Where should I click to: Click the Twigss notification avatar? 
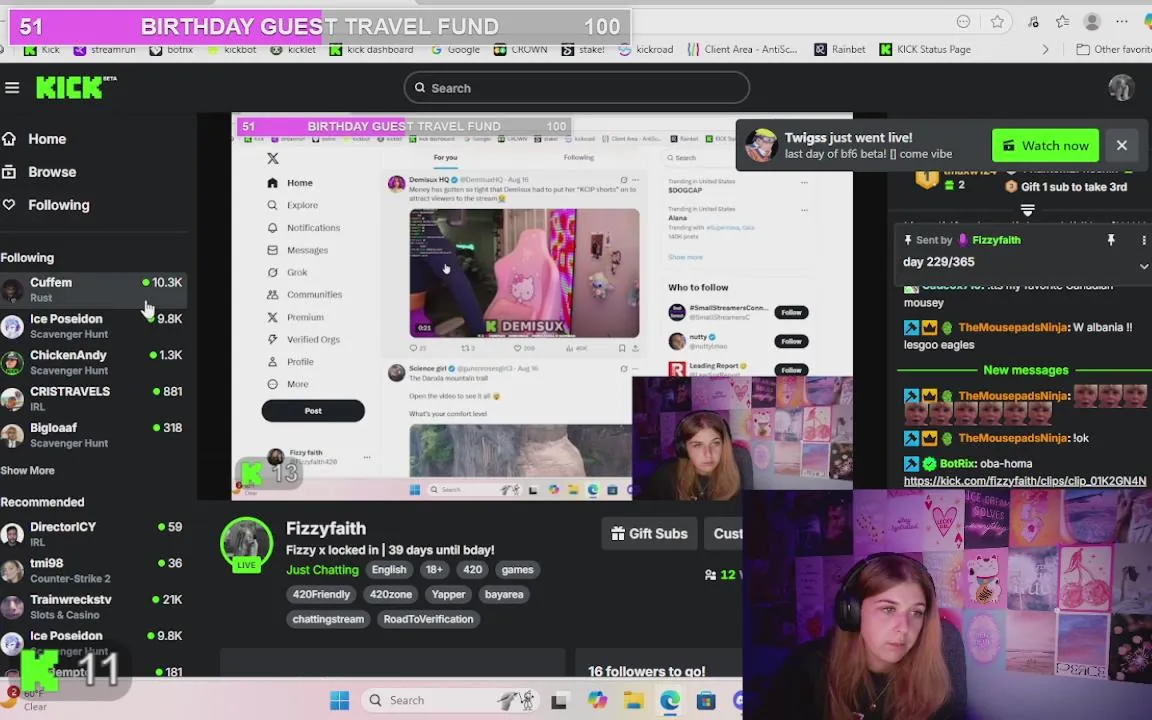tap(761, 145)
